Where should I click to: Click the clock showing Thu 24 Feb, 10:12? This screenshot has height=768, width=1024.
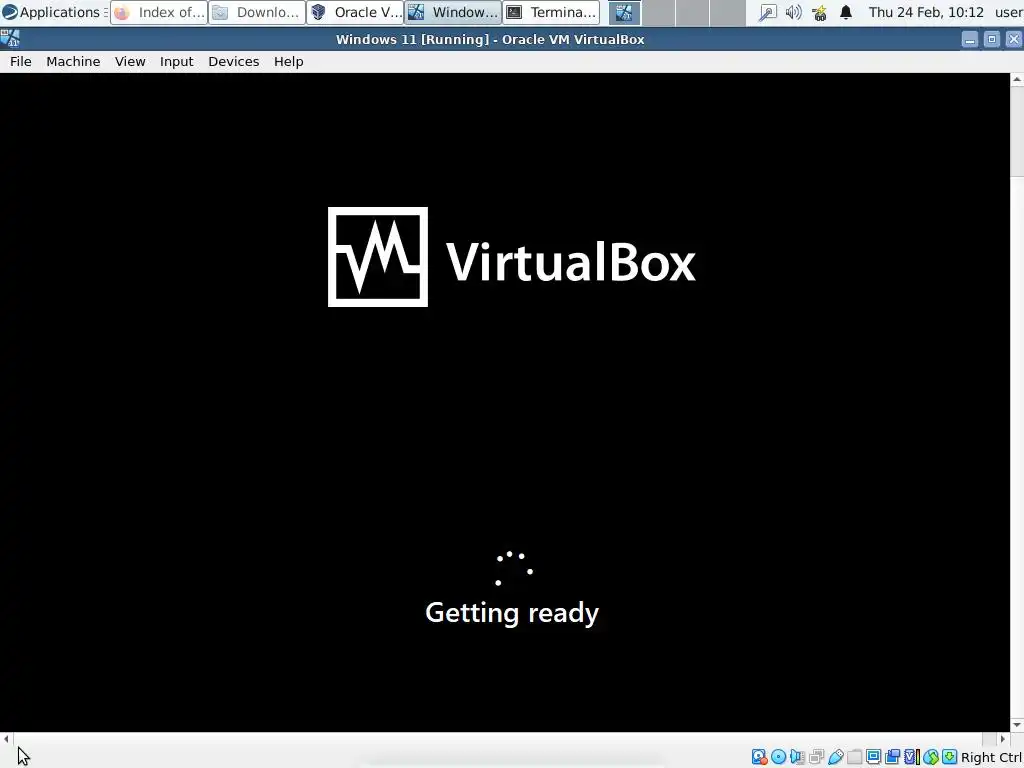[925, 12]
